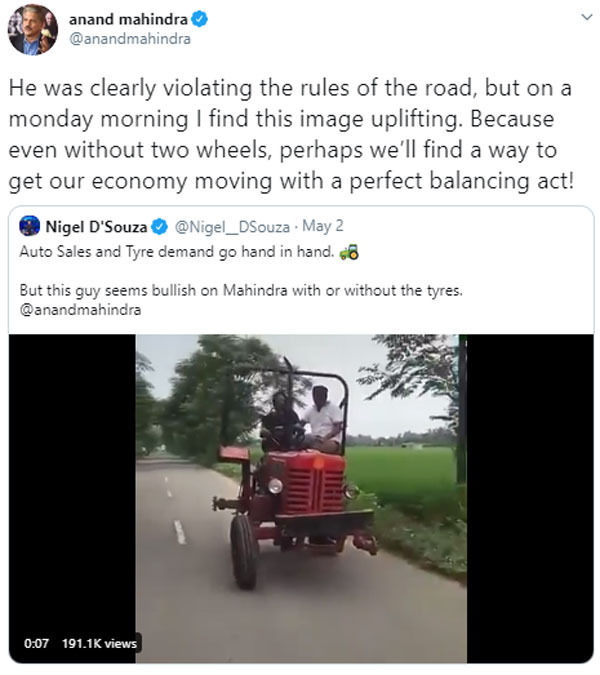This screenshot has height=675, width=600.
Task: Click the @anandmahindra mention in quoted tweet
Action: (80, 310)
